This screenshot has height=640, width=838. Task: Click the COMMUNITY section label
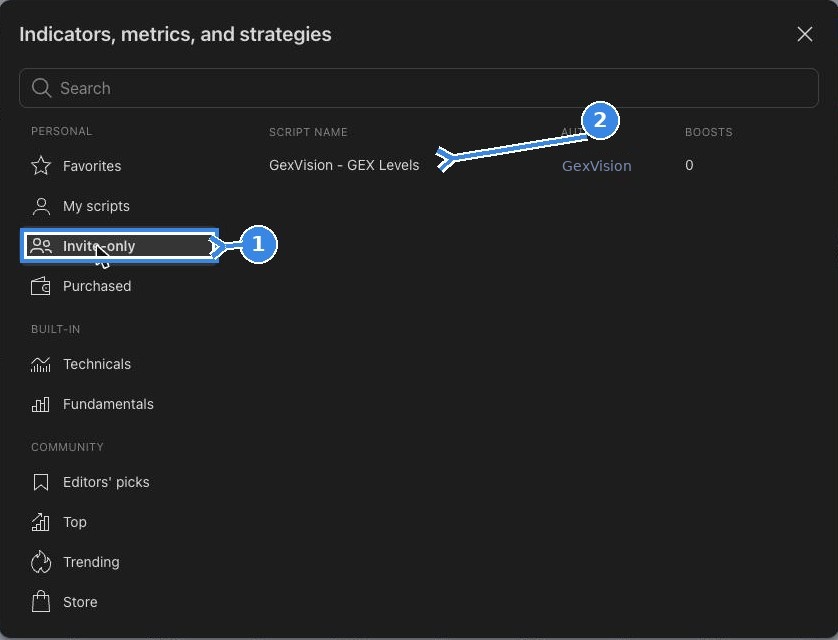tap(67, 447)
